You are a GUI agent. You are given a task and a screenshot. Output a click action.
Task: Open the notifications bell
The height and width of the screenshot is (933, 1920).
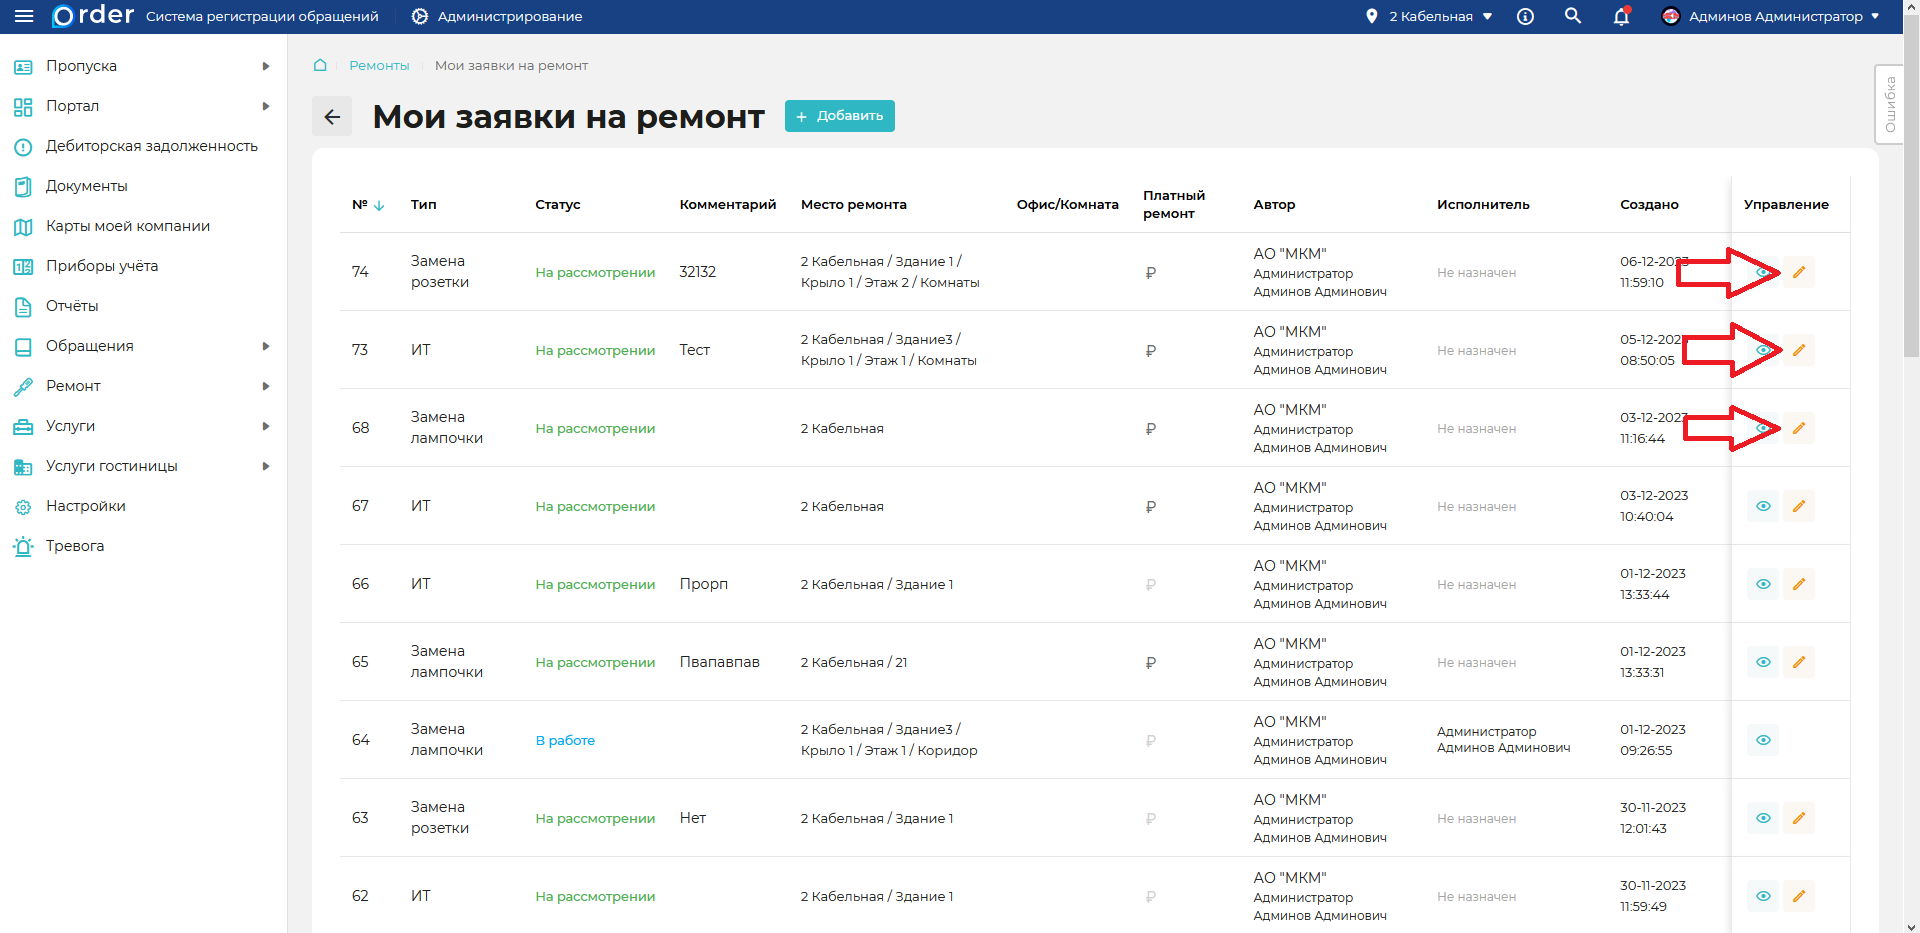click(1621, 17)
